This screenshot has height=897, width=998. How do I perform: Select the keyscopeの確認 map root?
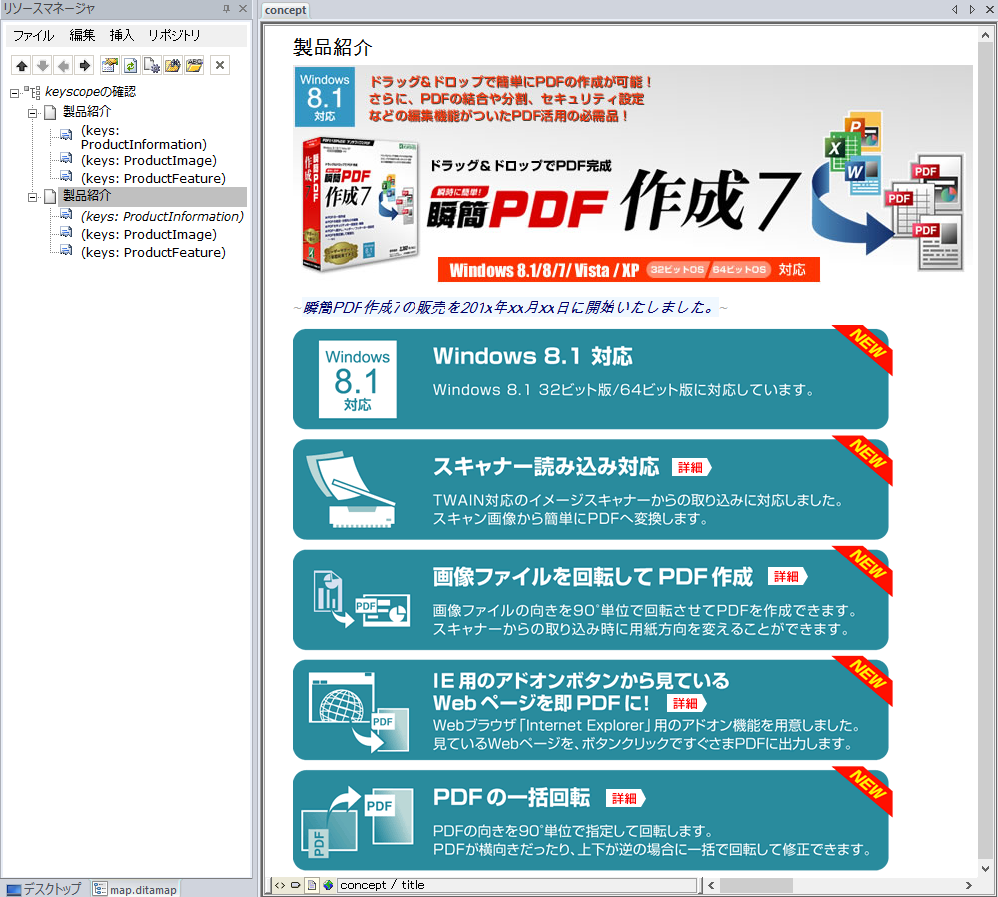click(x=90, y=92)
